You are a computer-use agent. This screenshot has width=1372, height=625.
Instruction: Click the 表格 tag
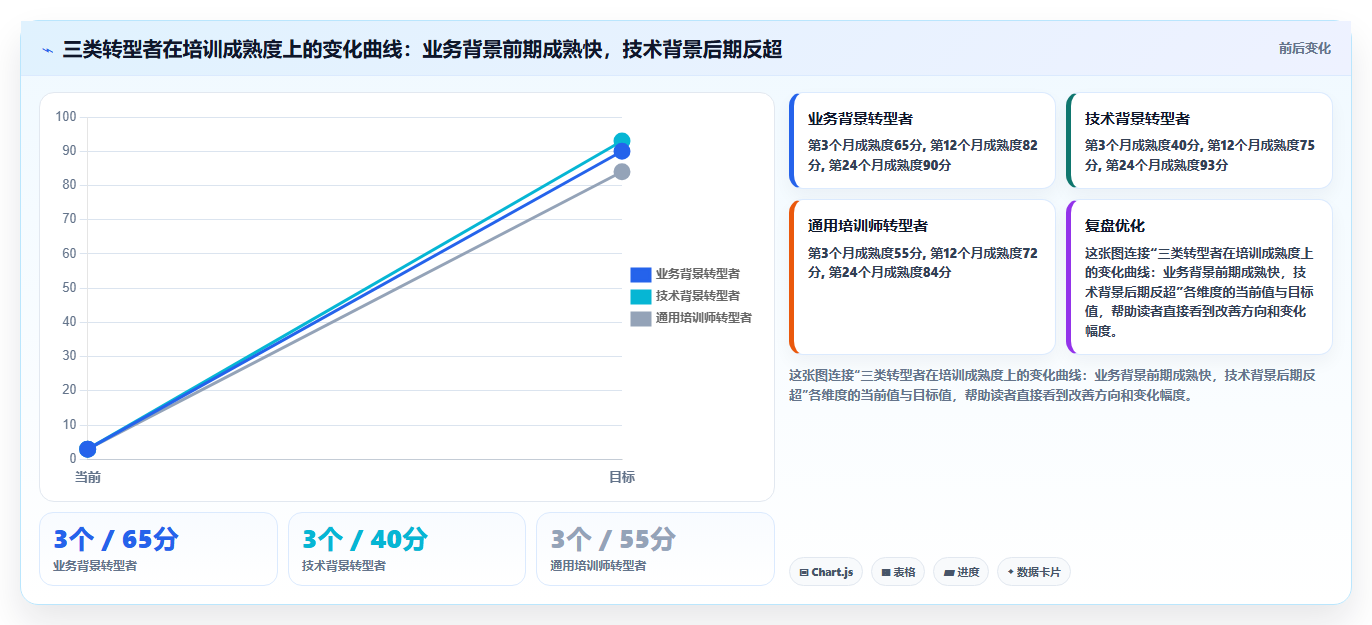pyautogui.click(x=898, y=572)
